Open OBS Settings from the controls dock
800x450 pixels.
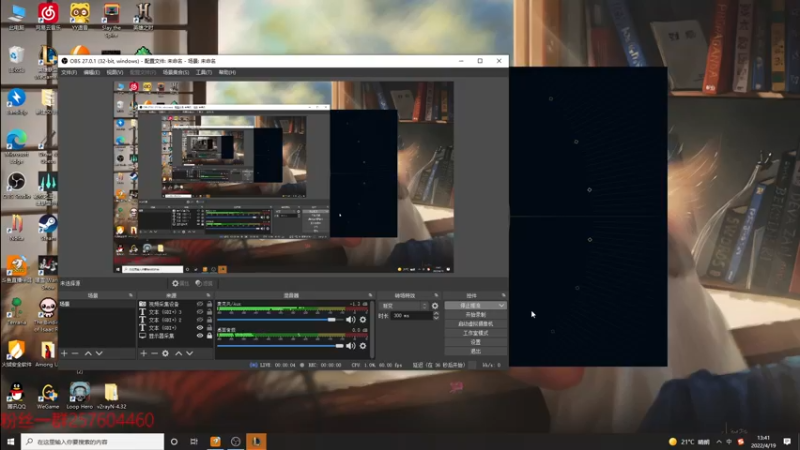(476, 342)
